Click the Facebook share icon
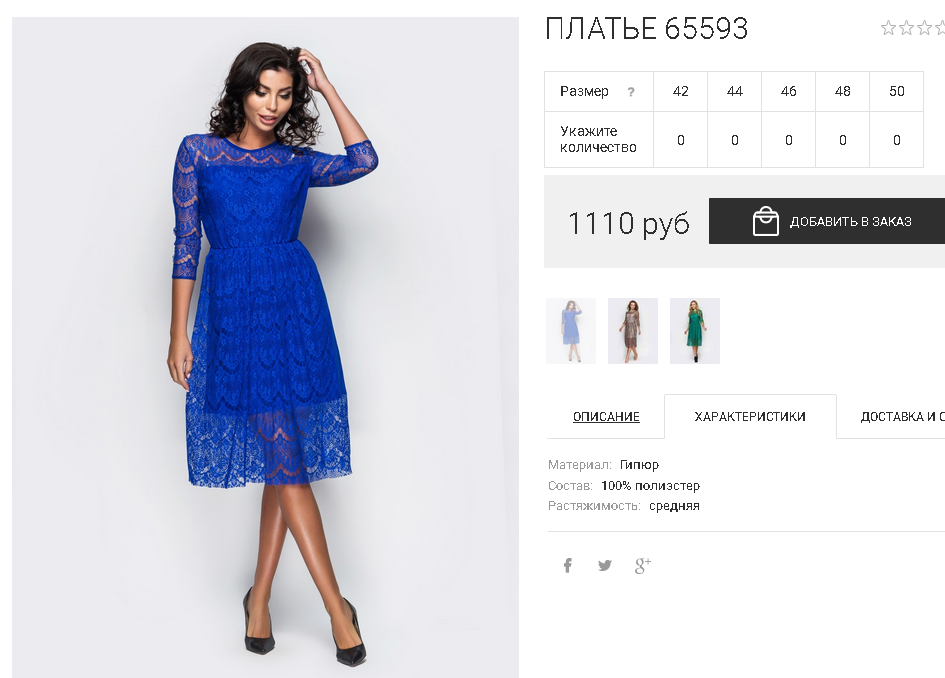 click(567, 565)
